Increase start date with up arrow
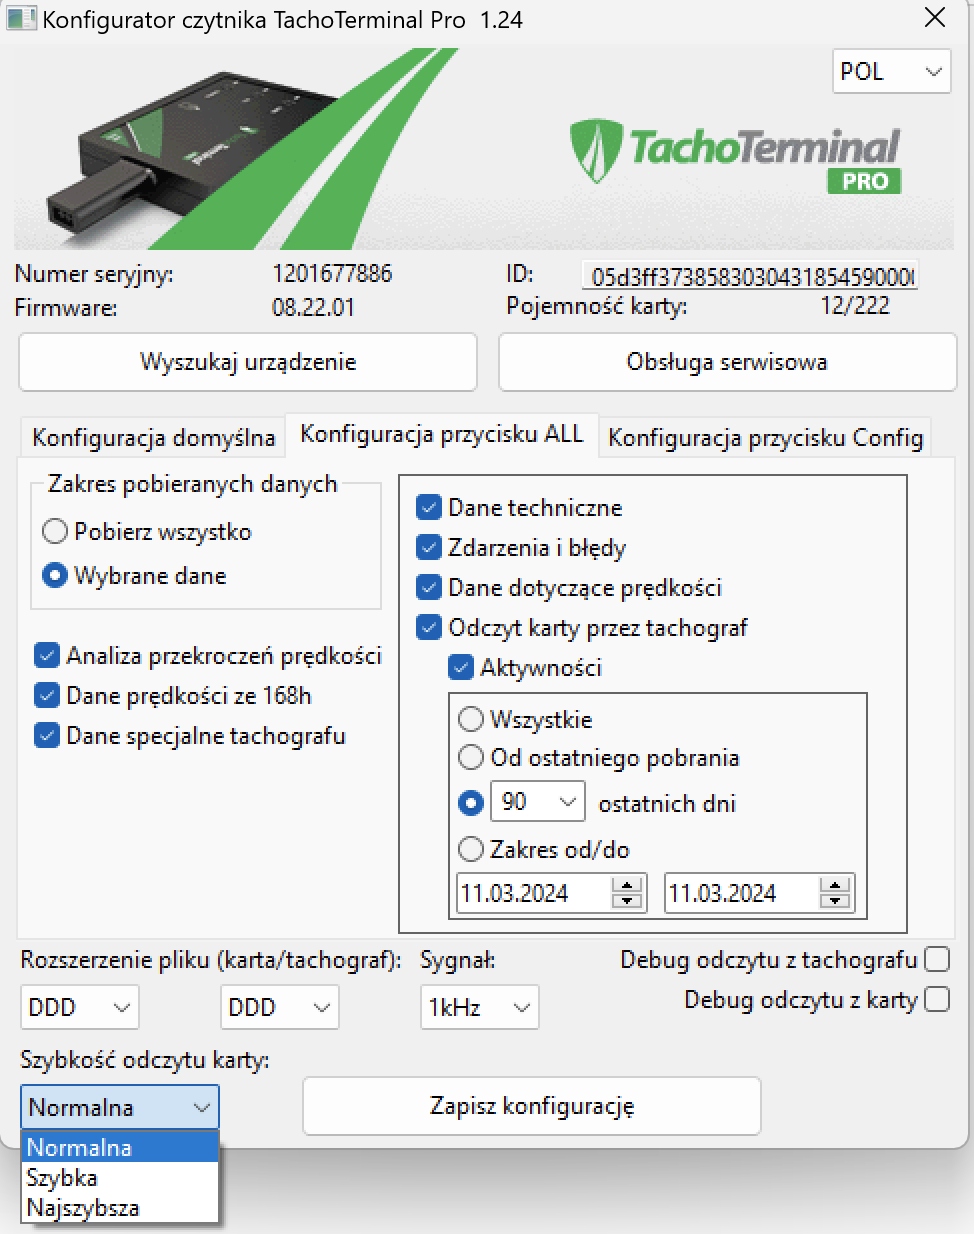The width and height of the screenshot is (974, 1234). point(627,885)
